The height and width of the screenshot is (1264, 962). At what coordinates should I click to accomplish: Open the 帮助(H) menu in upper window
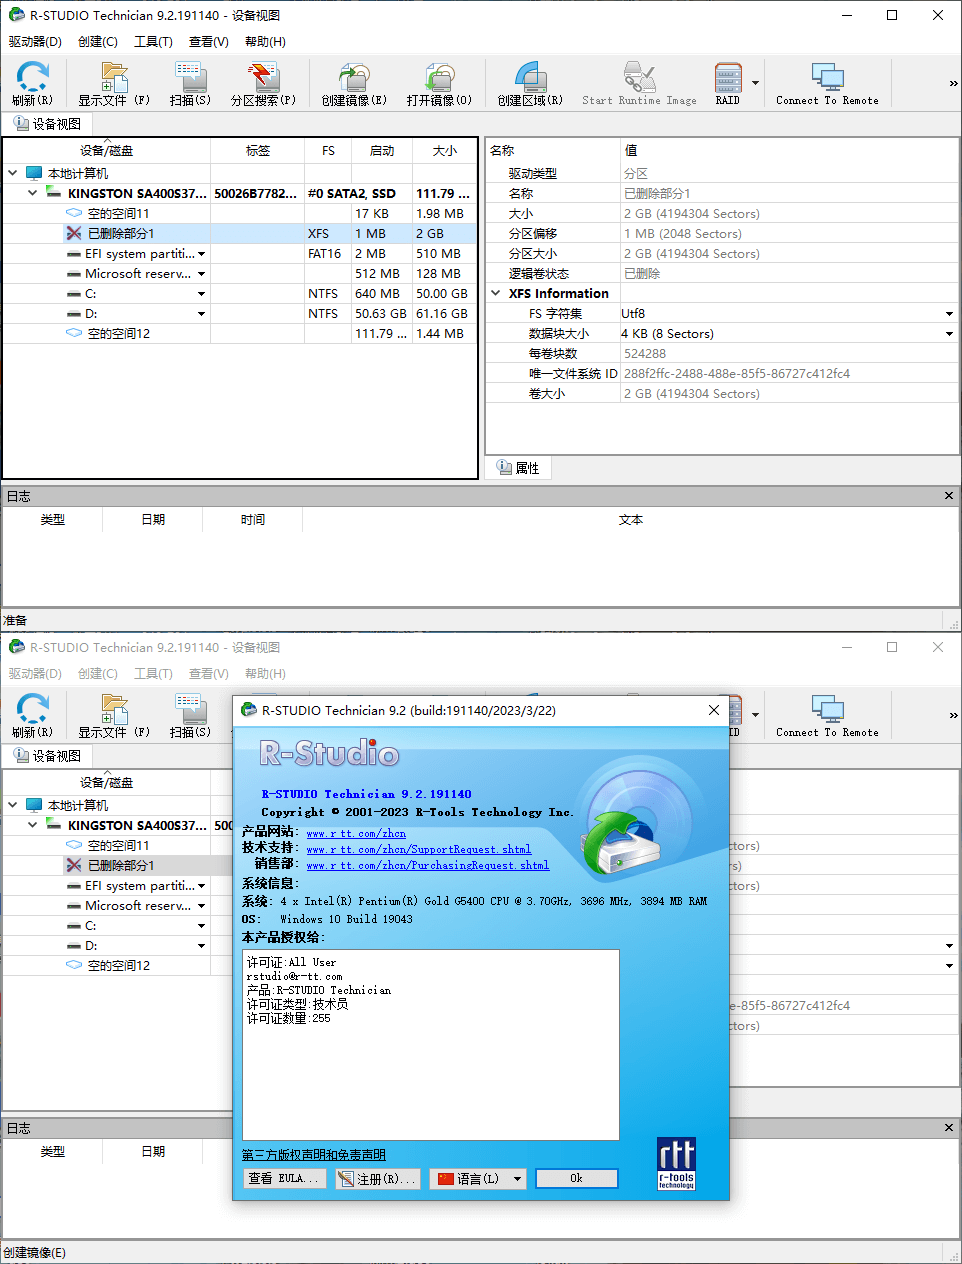point(265,41)
